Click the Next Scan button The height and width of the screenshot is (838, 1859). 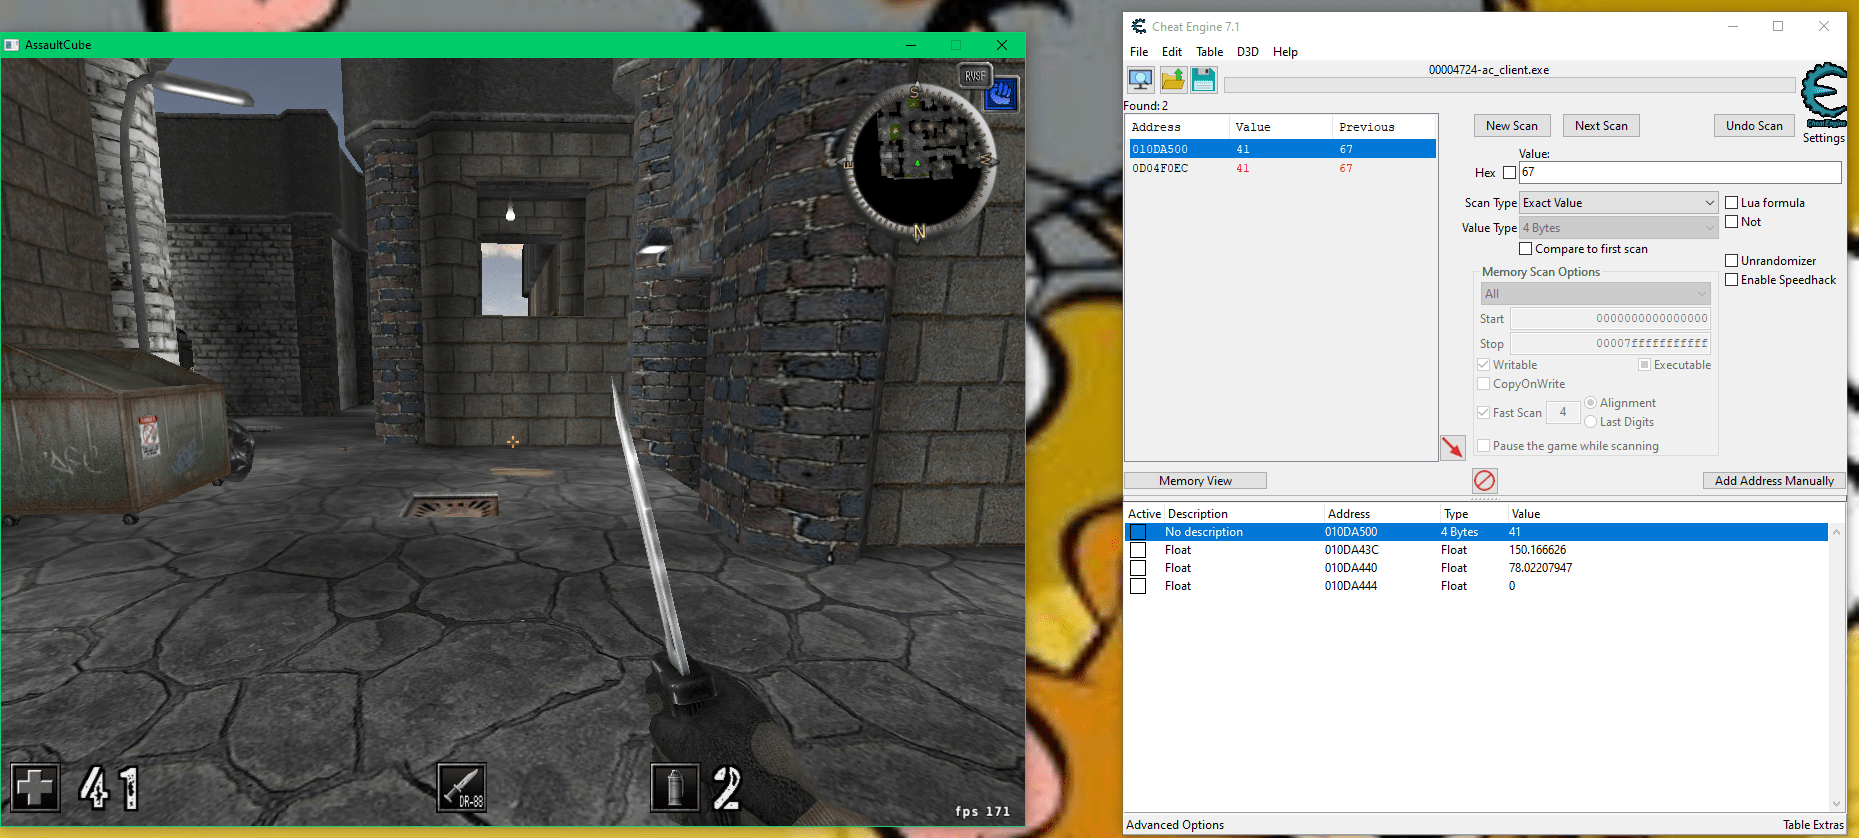tap(1601, 126)
